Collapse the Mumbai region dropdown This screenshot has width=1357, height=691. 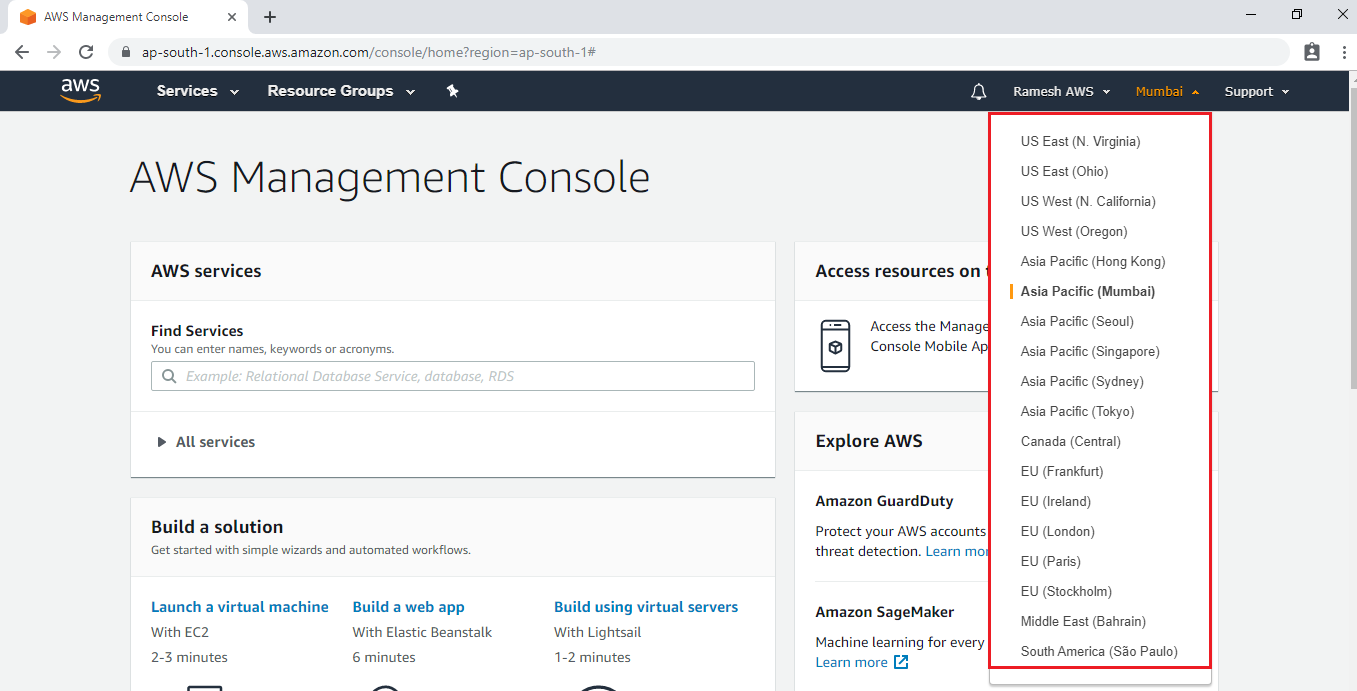tap(1167, 92)
